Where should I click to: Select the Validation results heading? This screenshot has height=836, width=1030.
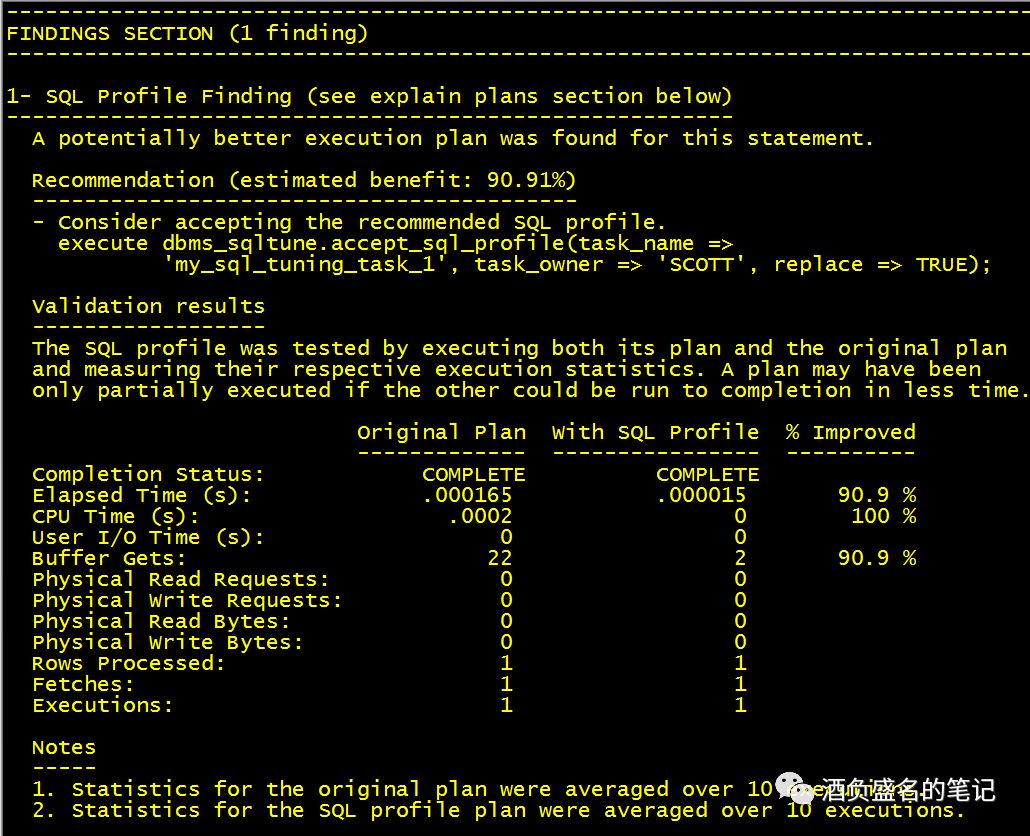[x=148, y=305]
